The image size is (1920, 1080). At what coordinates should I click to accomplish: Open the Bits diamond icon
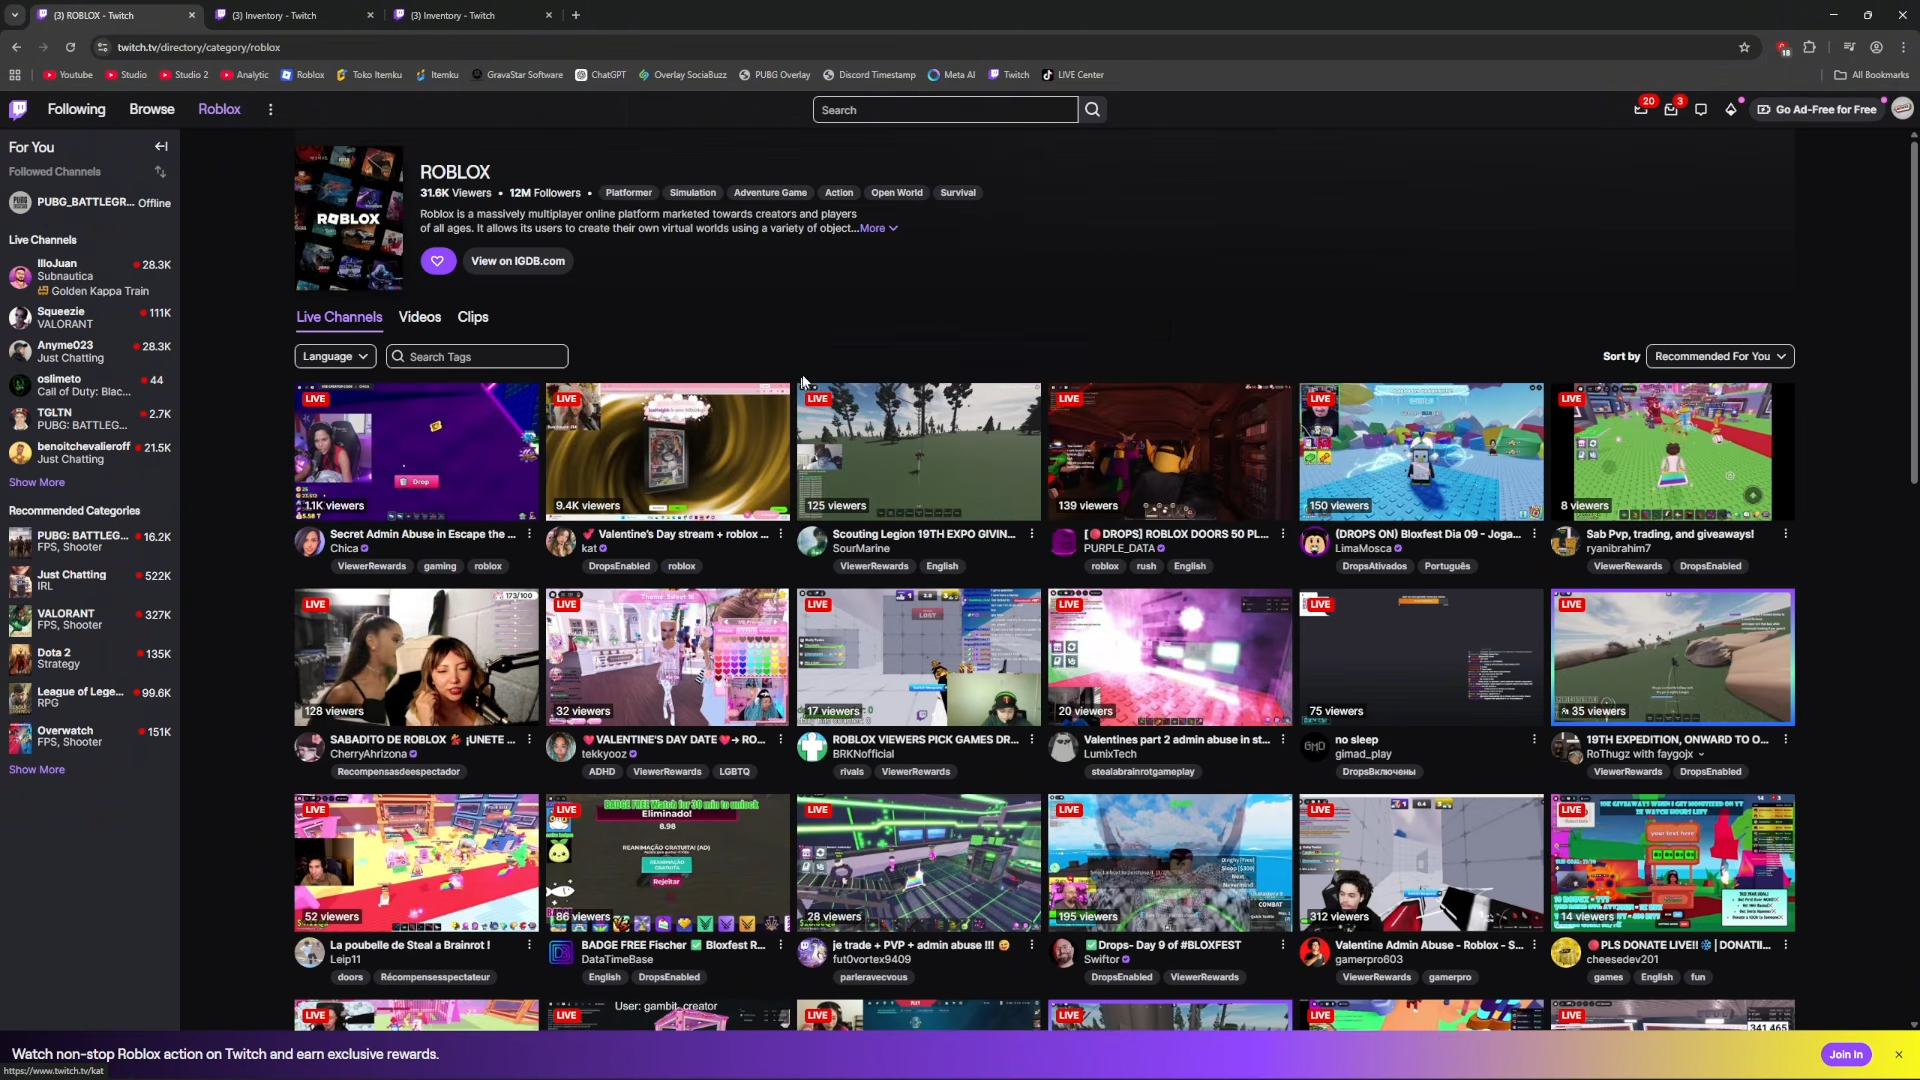(1731, 110)
